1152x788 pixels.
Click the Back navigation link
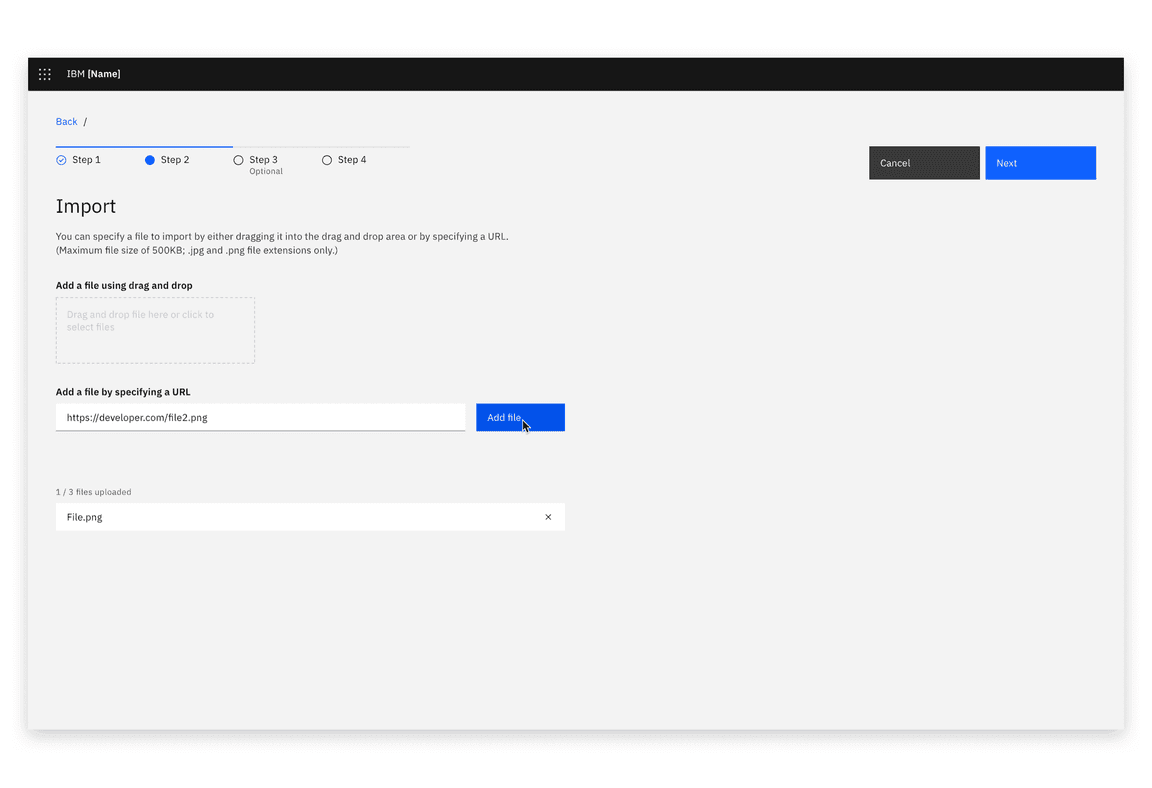pos(66,121)
